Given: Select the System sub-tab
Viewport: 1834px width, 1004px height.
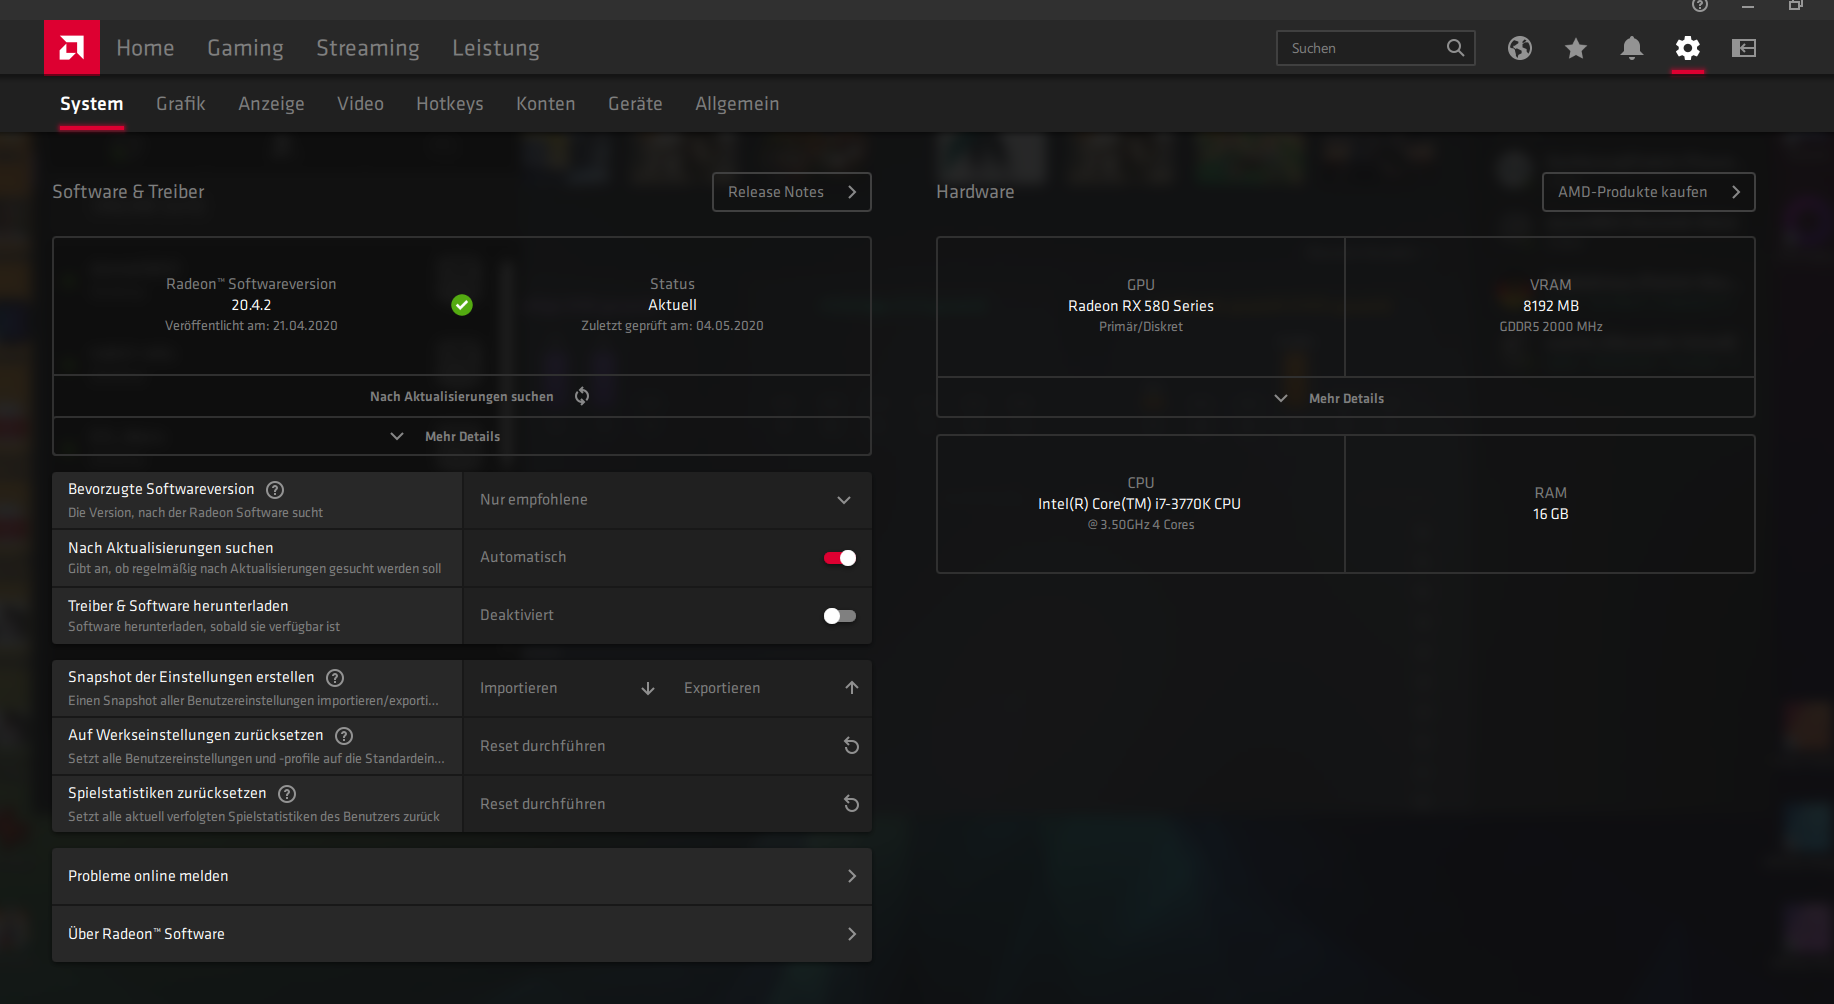Looking at the screenshot, I should click(x=92, y=104).
